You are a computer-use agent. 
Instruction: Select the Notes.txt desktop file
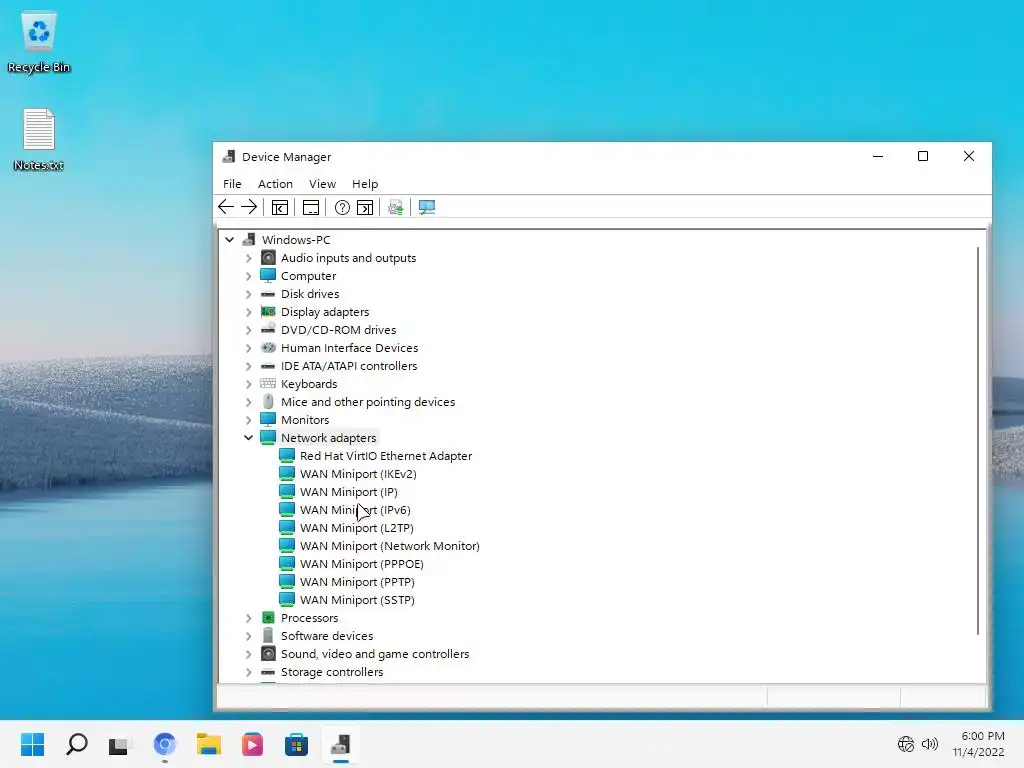(39, 140)
